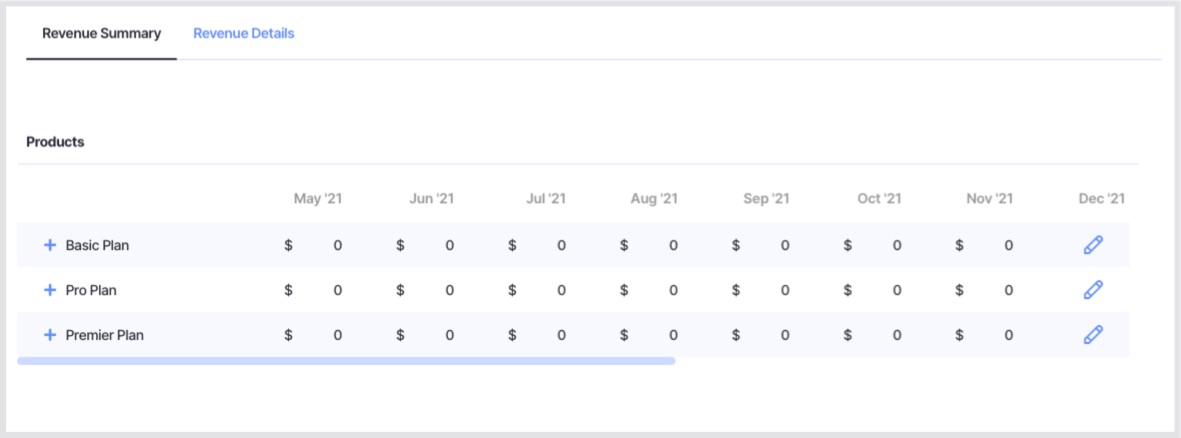Click the Premier Plan product name

pyautogui.click(x=104, y=335)
